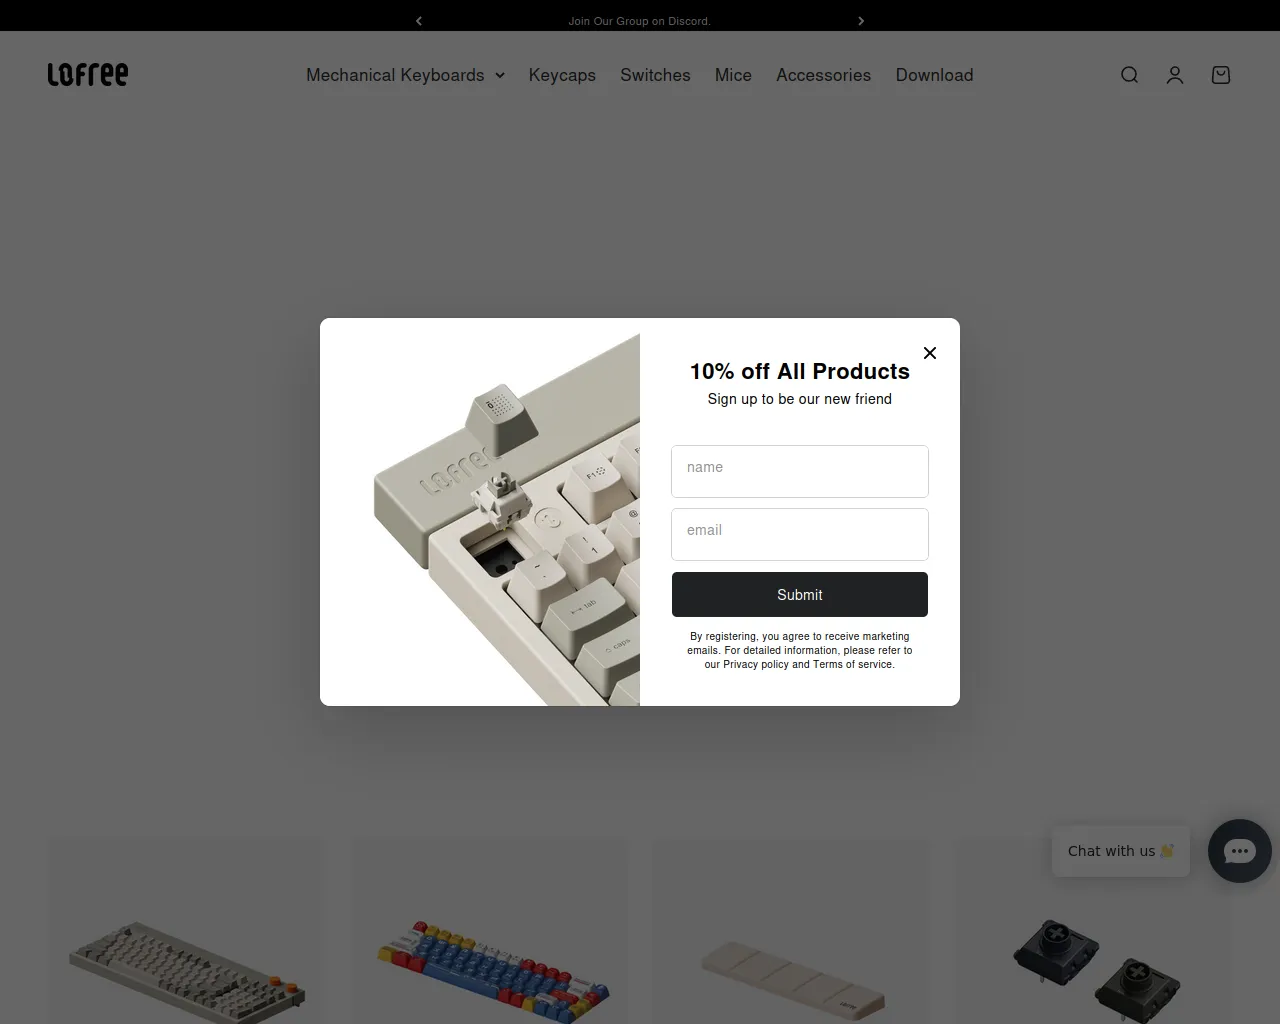Click the Chat with us label
The width and height of the screenshot is (1280, 1024).
[x=1121, y=851]
